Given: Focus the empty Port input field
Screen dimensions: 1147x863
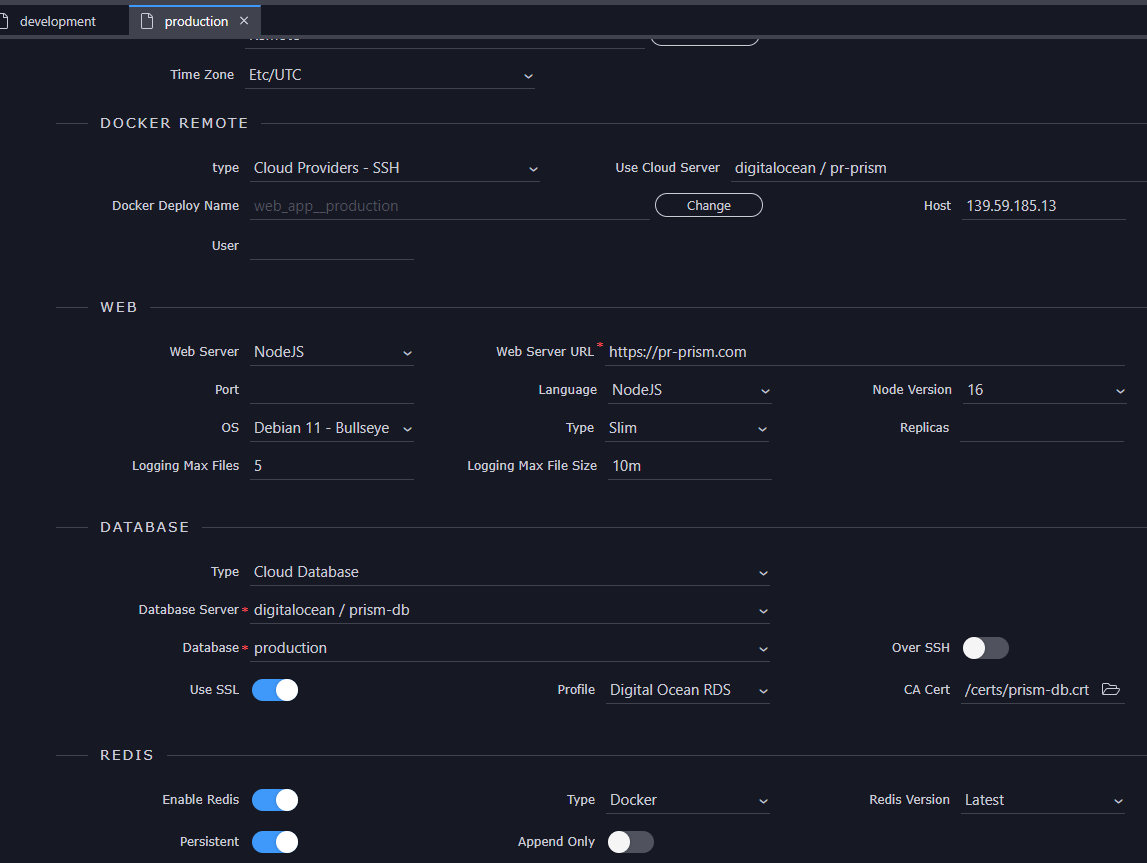Looking at the screenshot, I should [330, 389].
